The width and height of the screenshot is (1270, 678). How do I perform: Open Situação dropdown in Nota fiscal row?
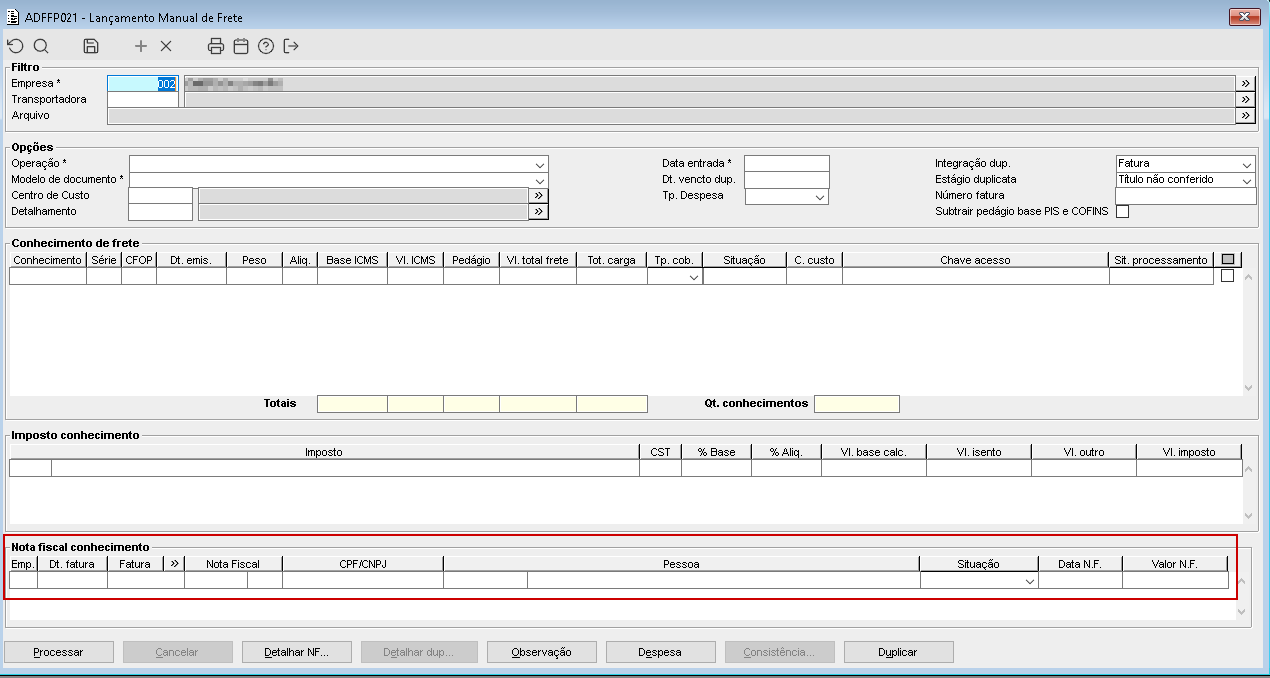pos(1029,581)
